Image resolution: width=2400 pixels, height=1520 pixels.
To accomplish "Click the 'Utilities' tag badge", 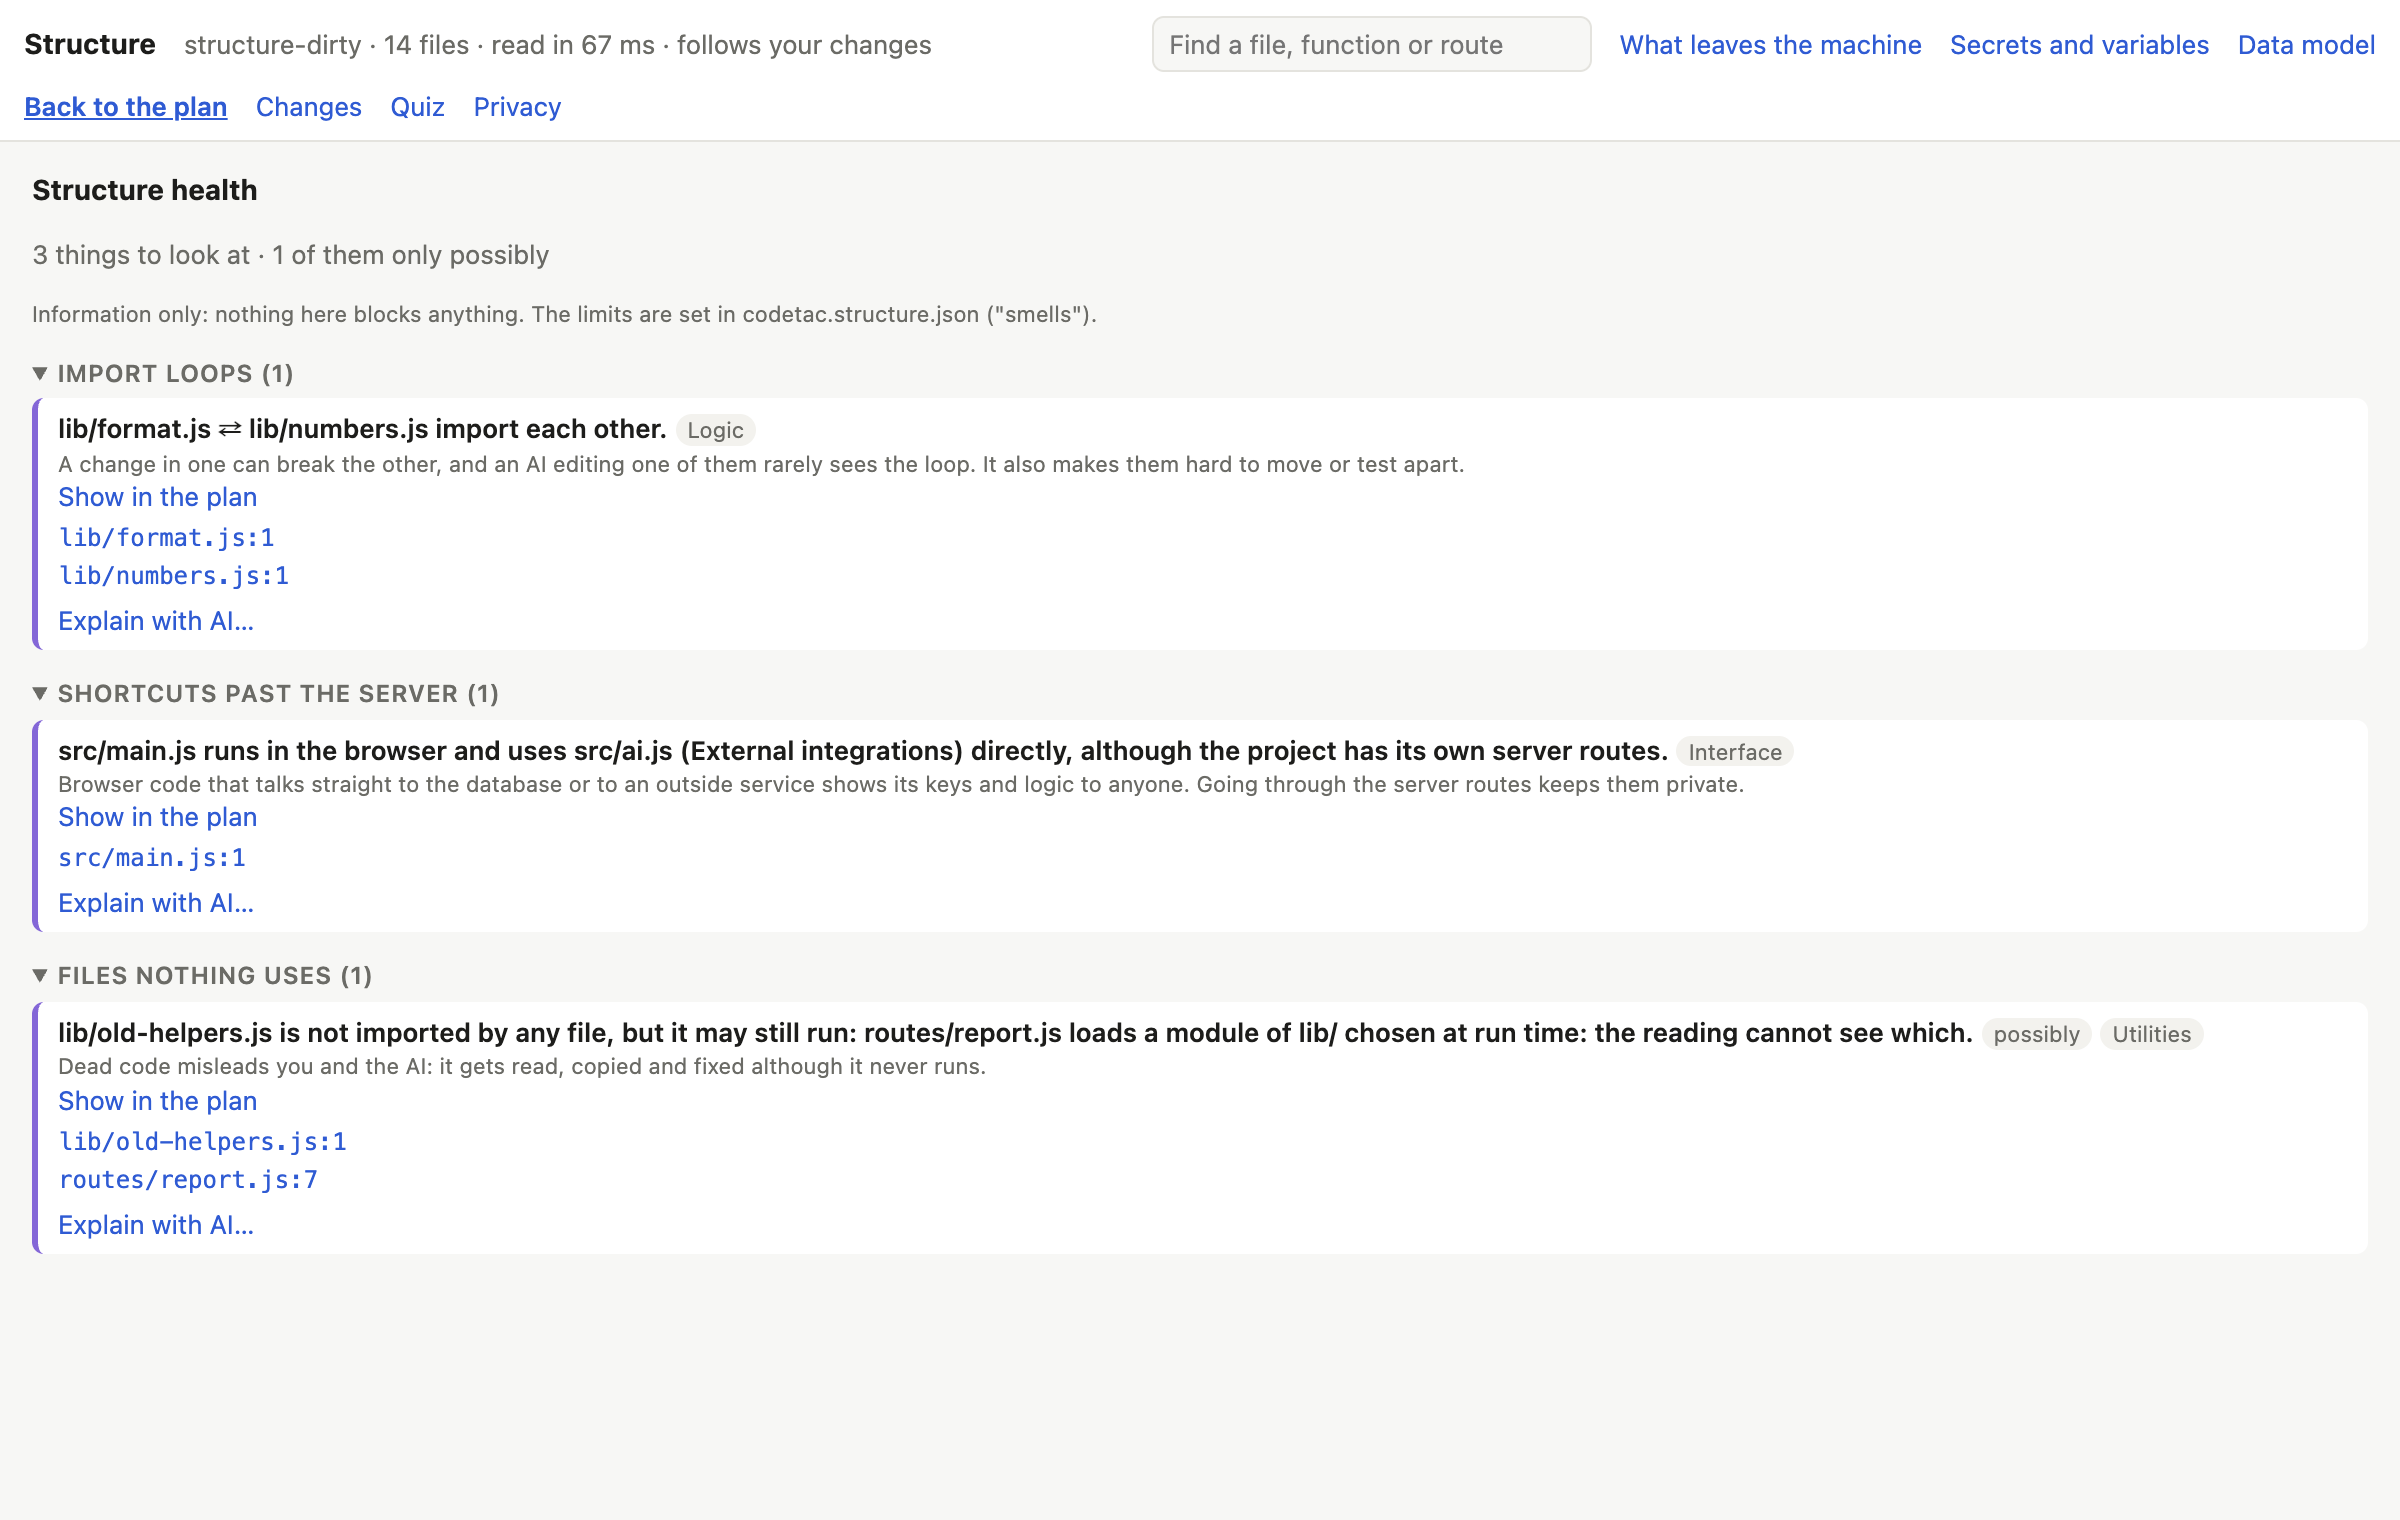I will (2151, 1034).
